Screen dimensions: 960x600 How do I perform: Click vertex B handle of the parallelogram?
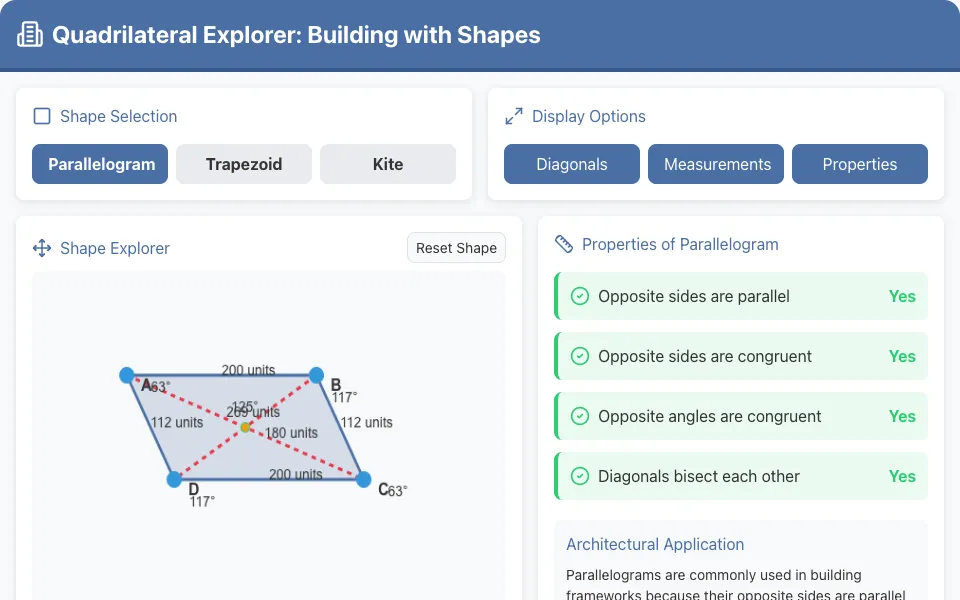[x=316, y=375]
